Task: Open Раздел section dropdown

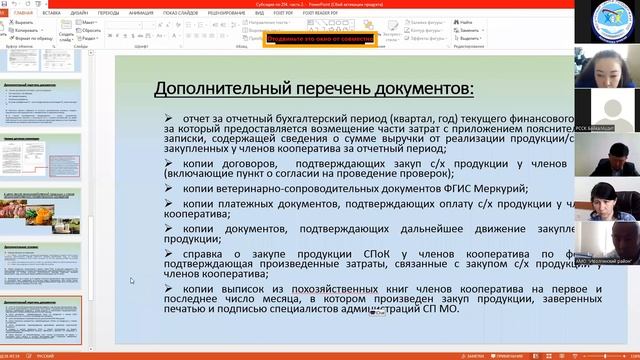Action: click(x=87, y=38)
